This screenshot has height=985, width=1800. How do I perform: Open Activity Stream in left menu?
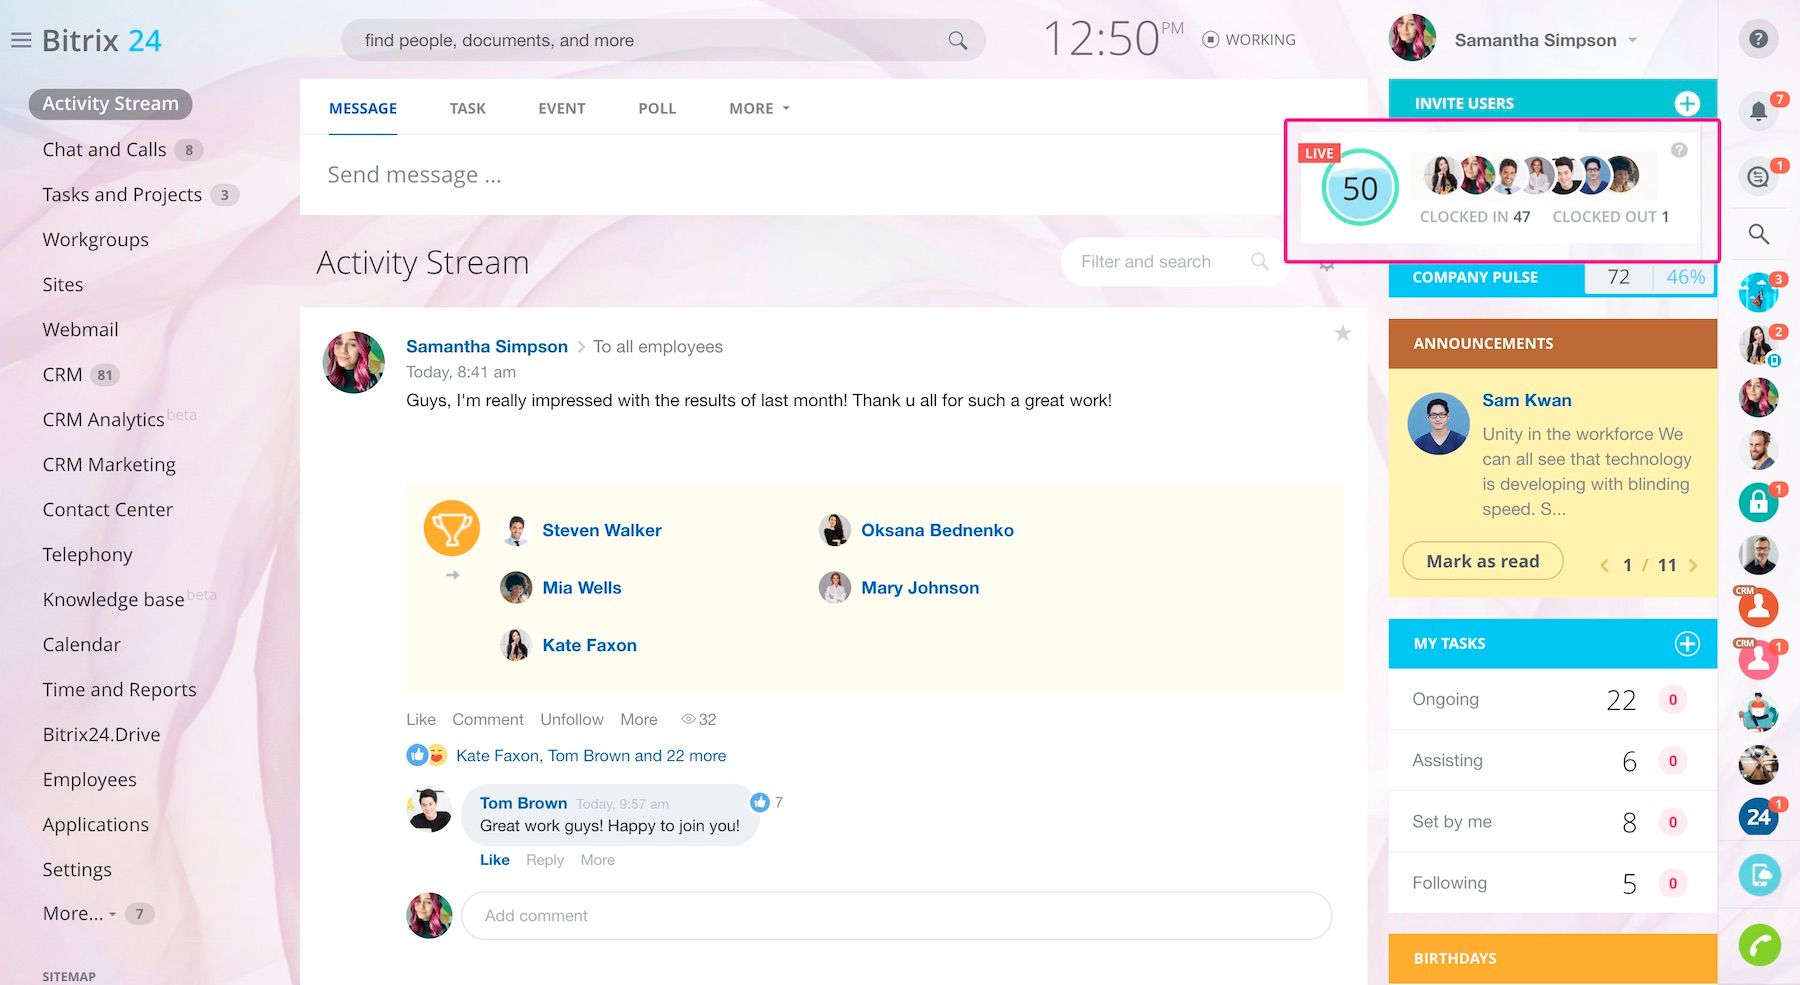[110, 104]
